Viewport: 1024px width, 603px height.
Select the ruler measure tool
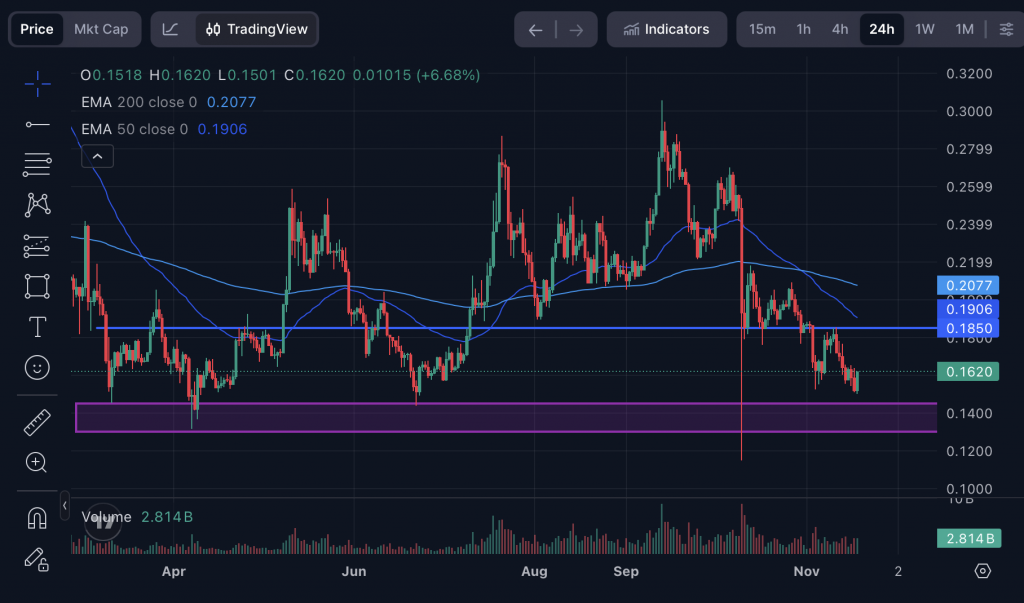(37, 422)
